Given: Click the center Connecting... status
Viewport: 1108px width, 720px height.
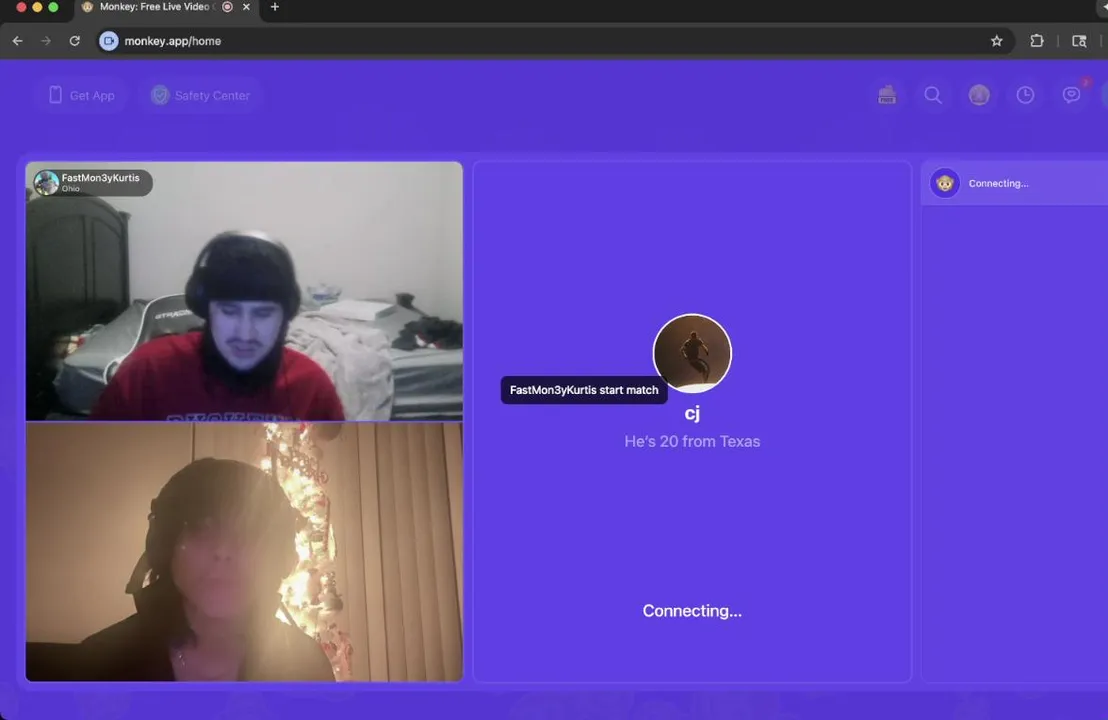Looking at the screenshot, I should click(x=692, y=610).
